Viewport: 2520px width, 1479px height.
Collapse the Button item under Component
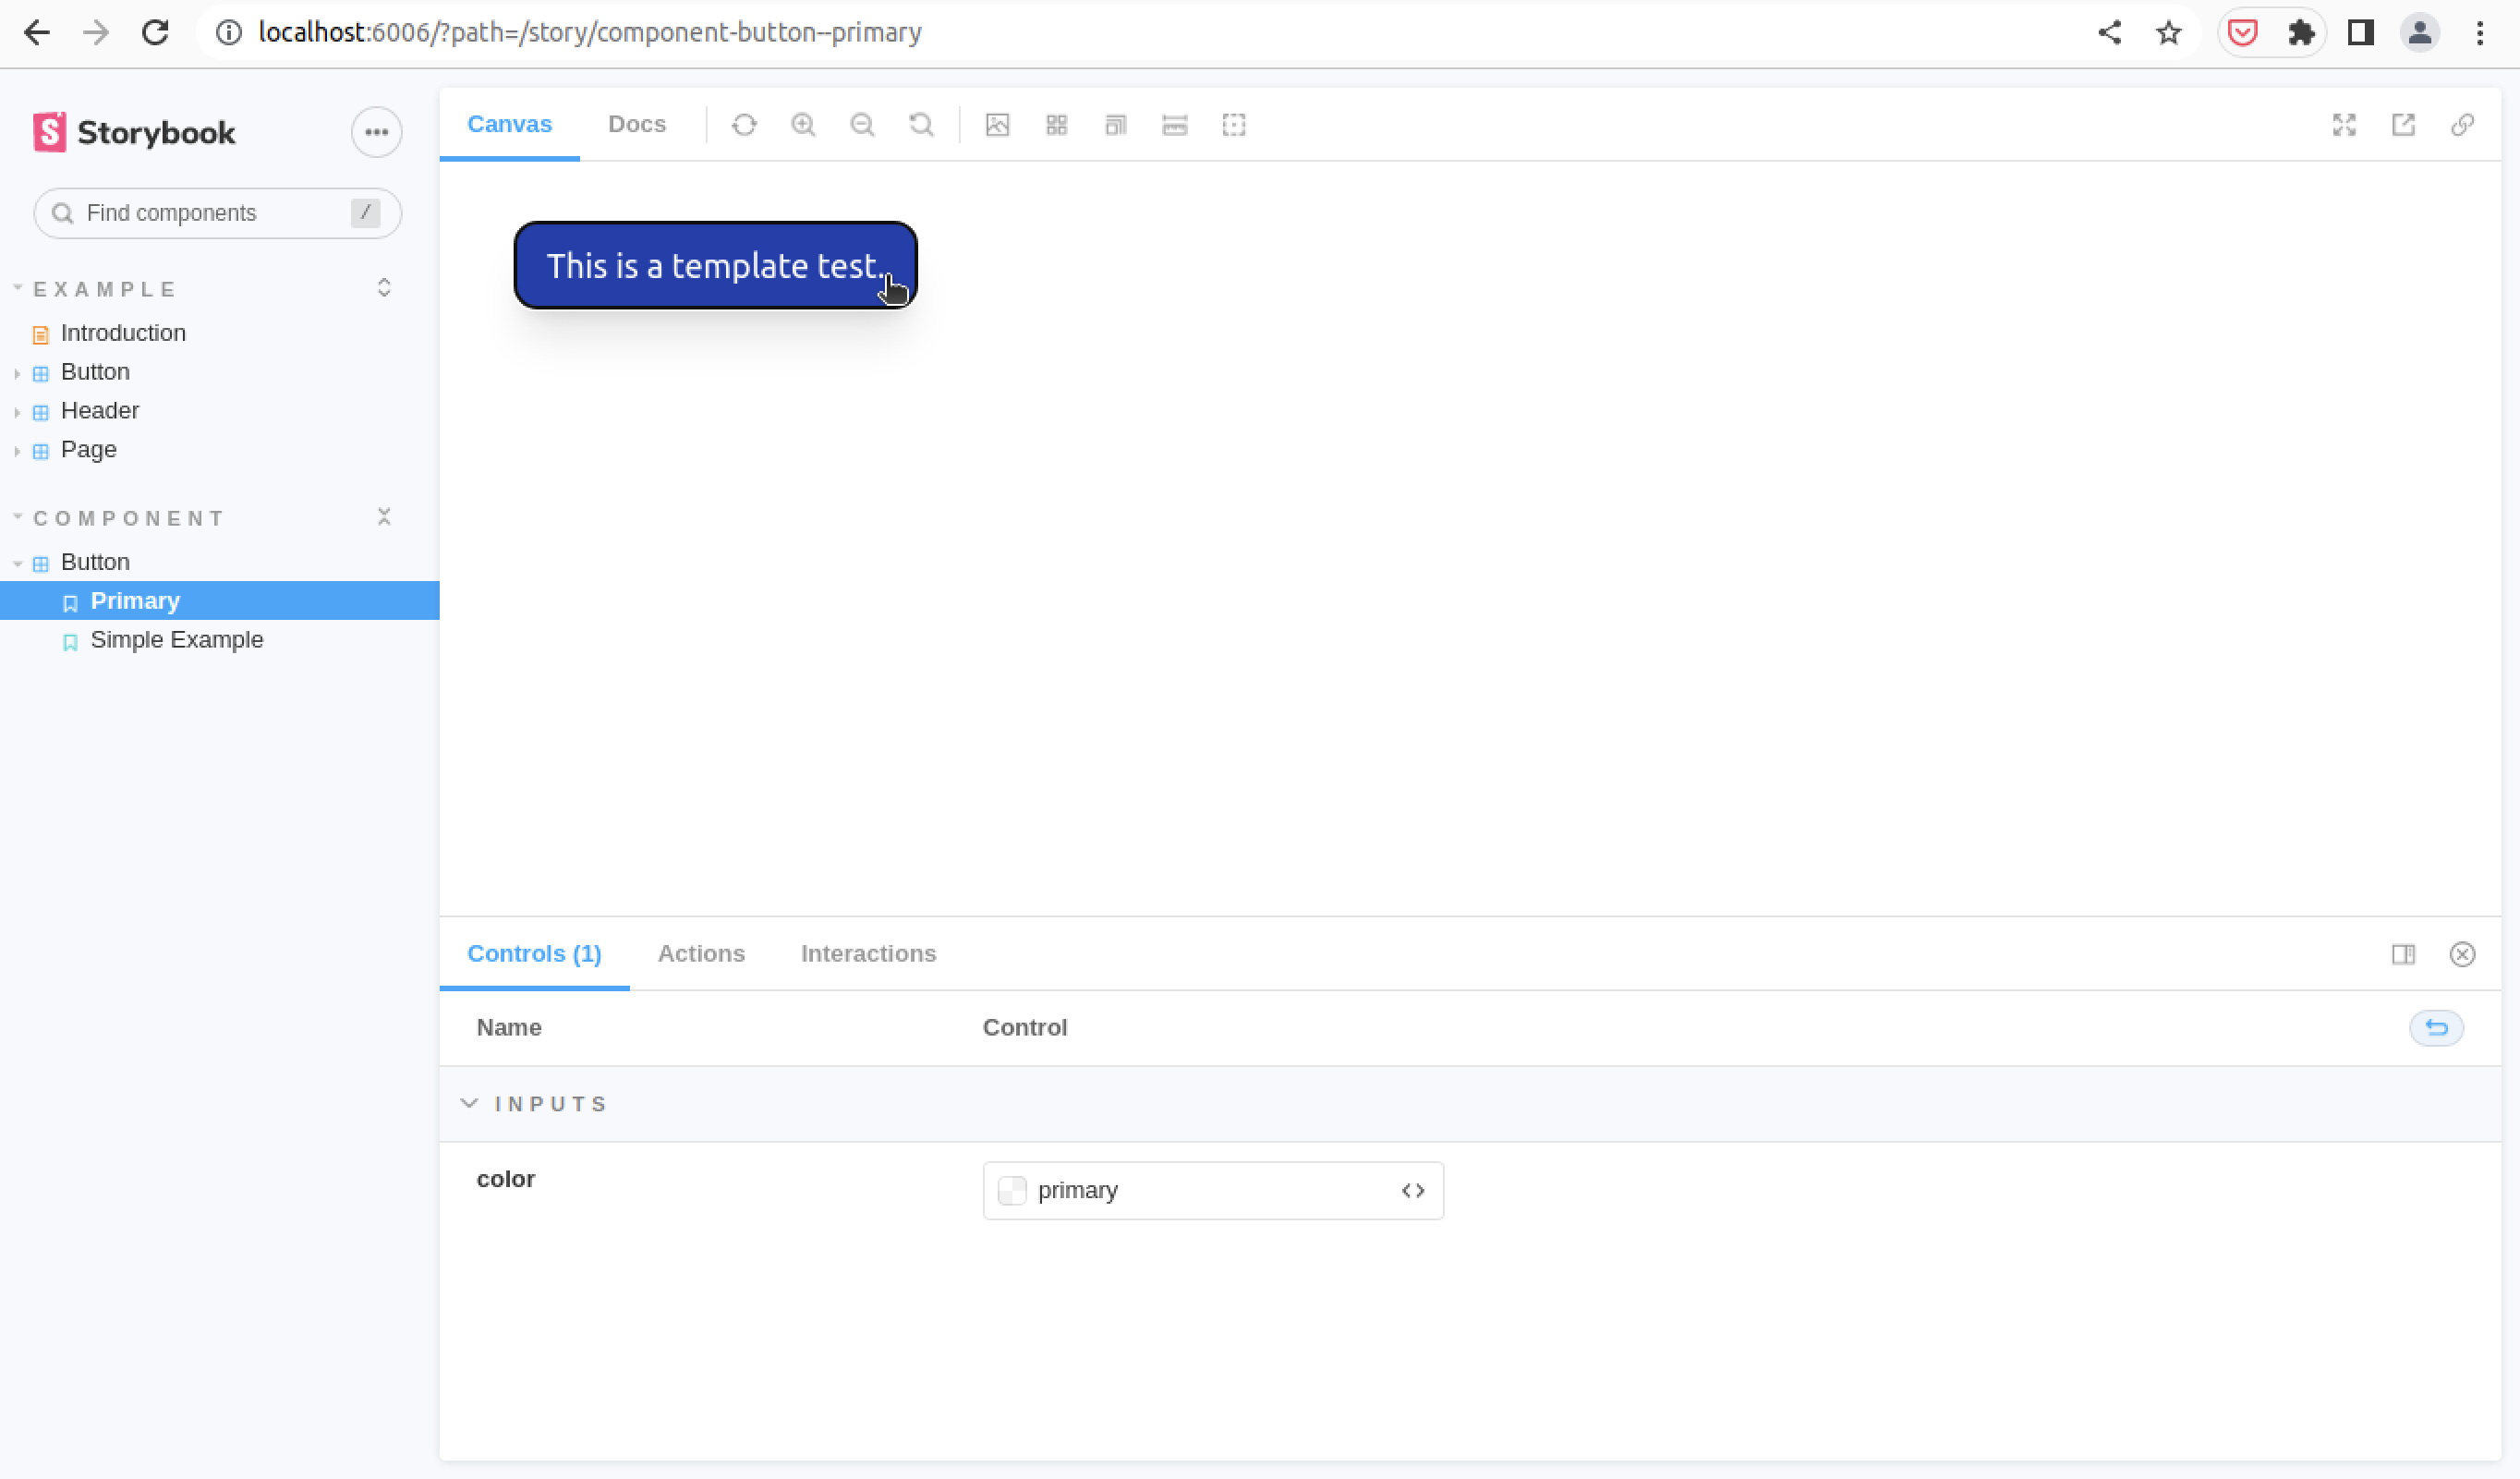pyautogui.click(x=95, y=562)
